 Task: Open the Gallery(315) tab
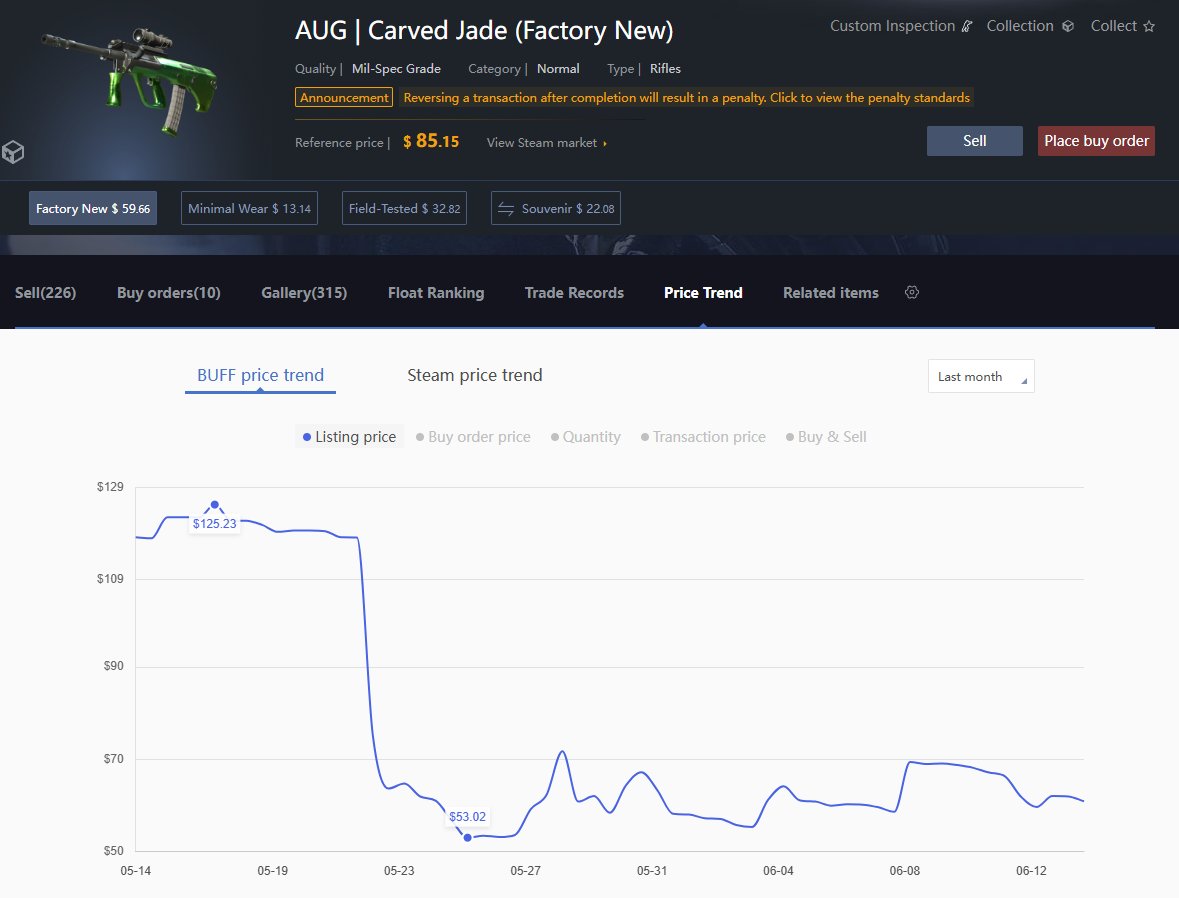[304, 293]
